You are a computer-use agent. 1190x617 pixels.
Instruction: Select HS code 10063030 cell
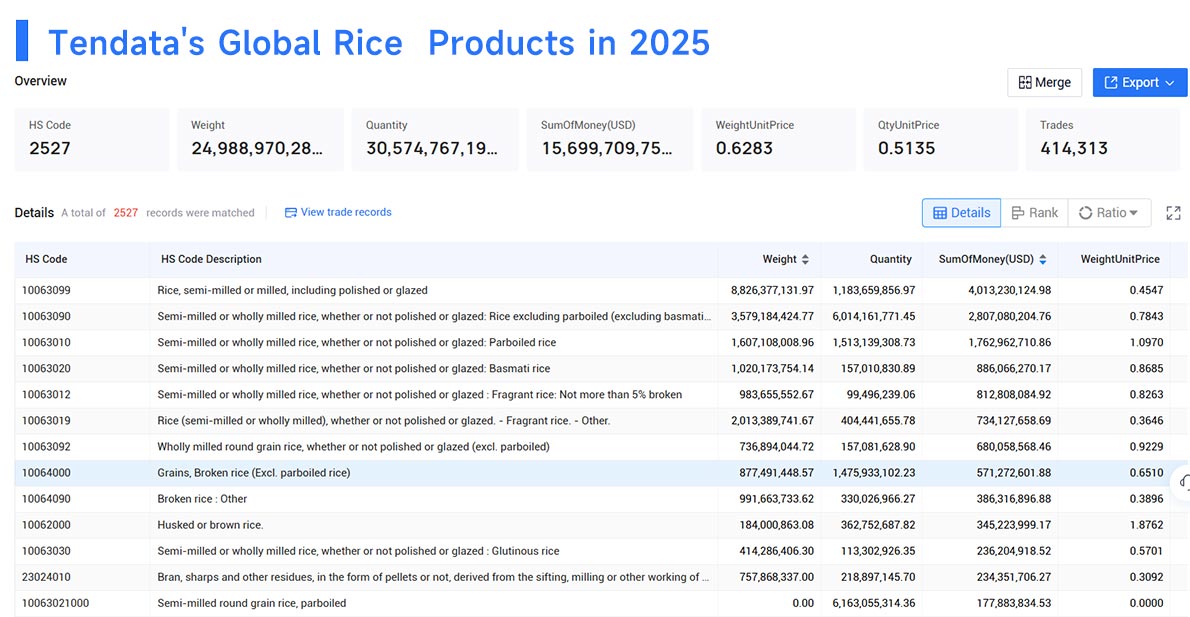click(x=46, y=551)
